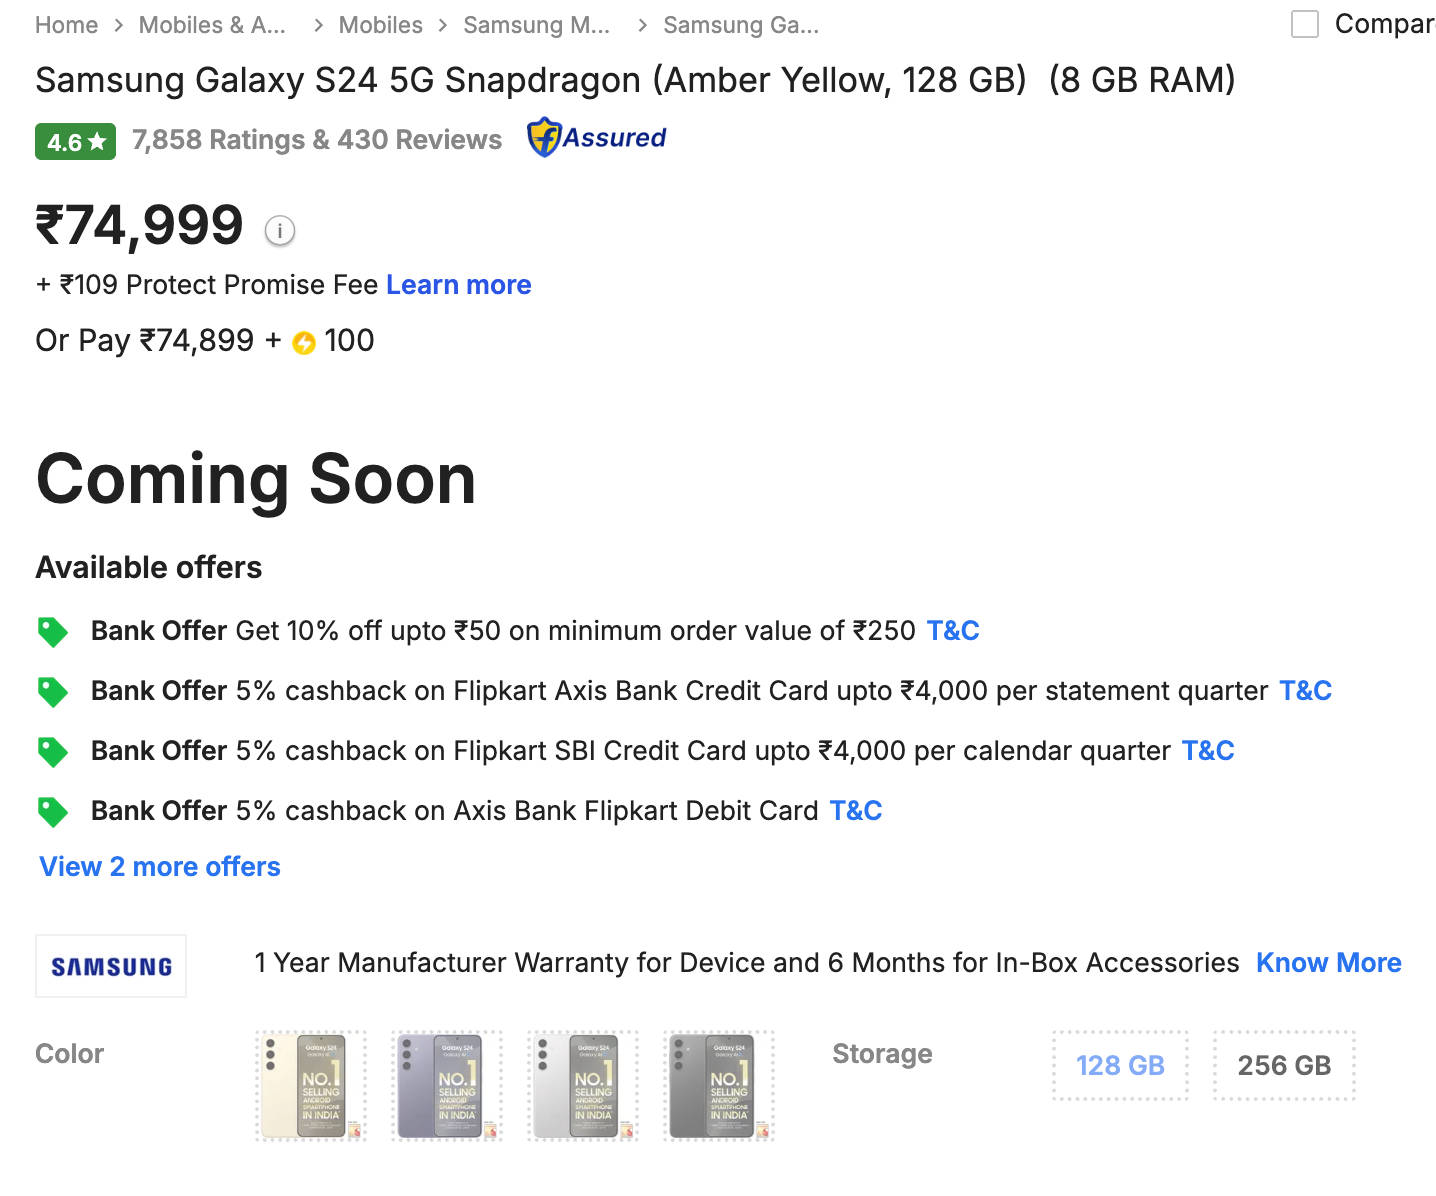The image size is (1436, 1196).
Task: Open the 7,858 Ratings & 430 Reviews link
Action: coord(317,140)
